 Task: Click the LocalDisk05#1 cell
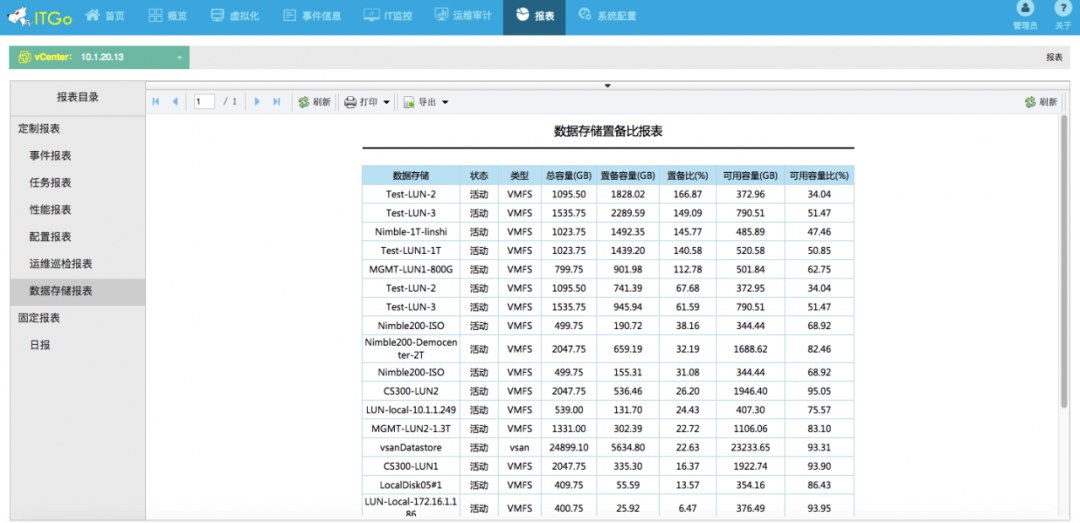point(411,485)
